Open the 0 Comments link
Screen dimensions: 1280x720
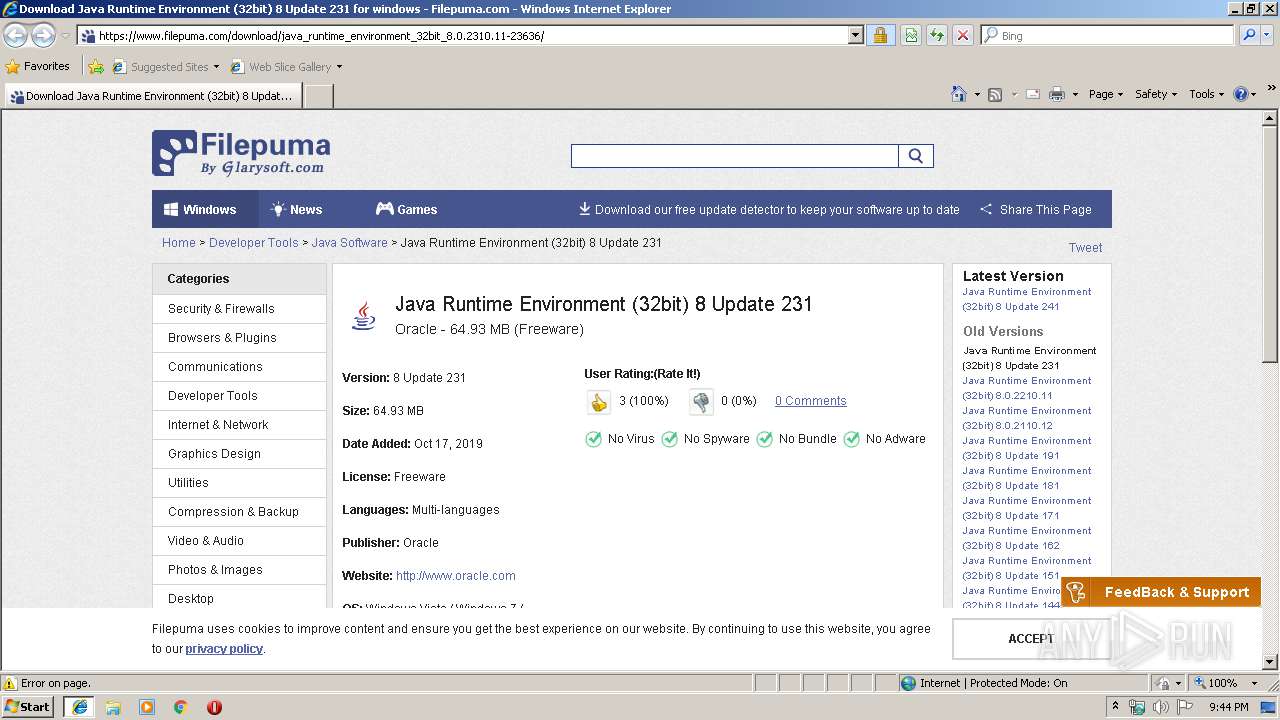click(x=810, y=401)
